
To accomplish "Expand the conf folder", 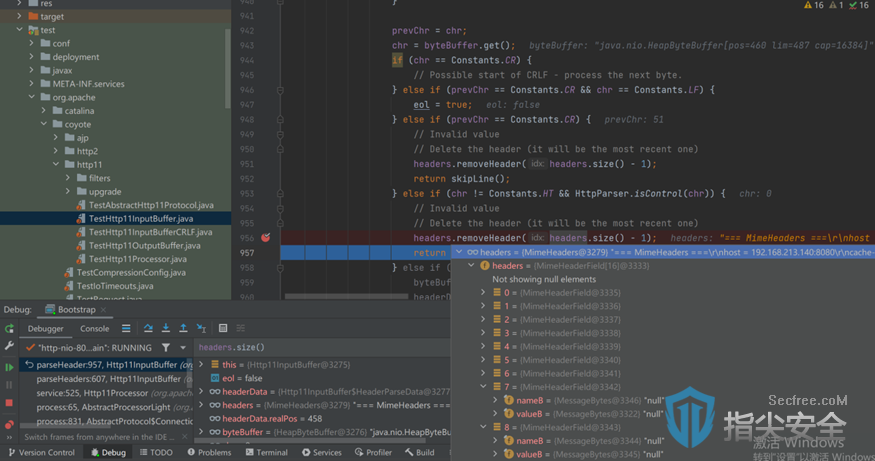I will [x=32, y=43].
